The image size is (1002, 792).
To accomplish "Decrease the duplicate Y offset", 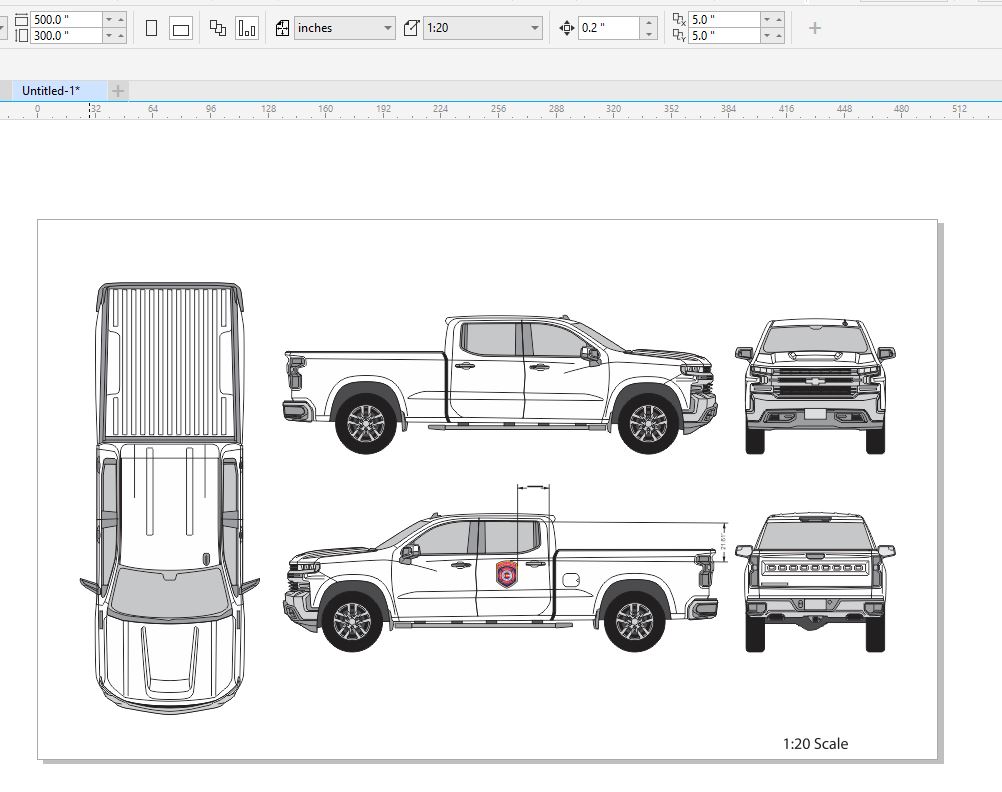I will click(x=767, y=36).
